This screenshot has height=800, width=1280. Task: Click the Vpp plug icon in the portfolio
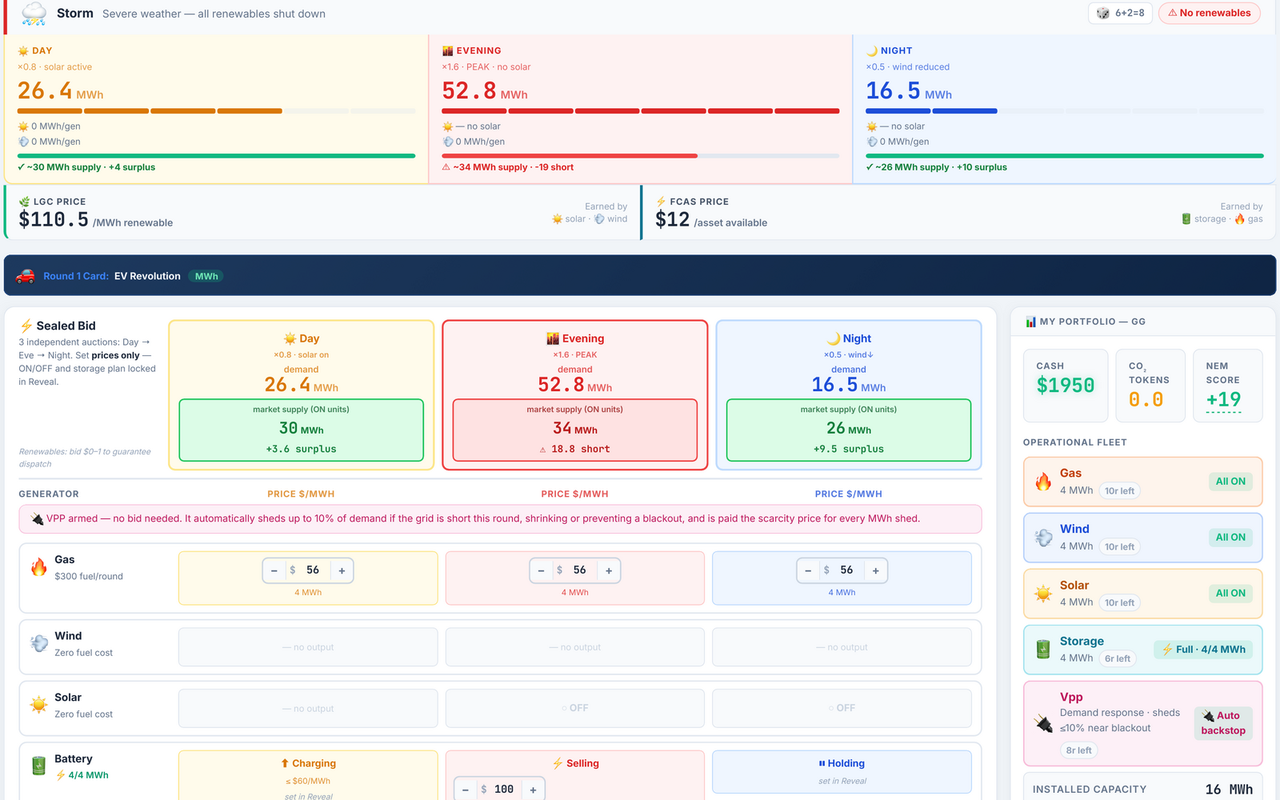(1043, 722)
